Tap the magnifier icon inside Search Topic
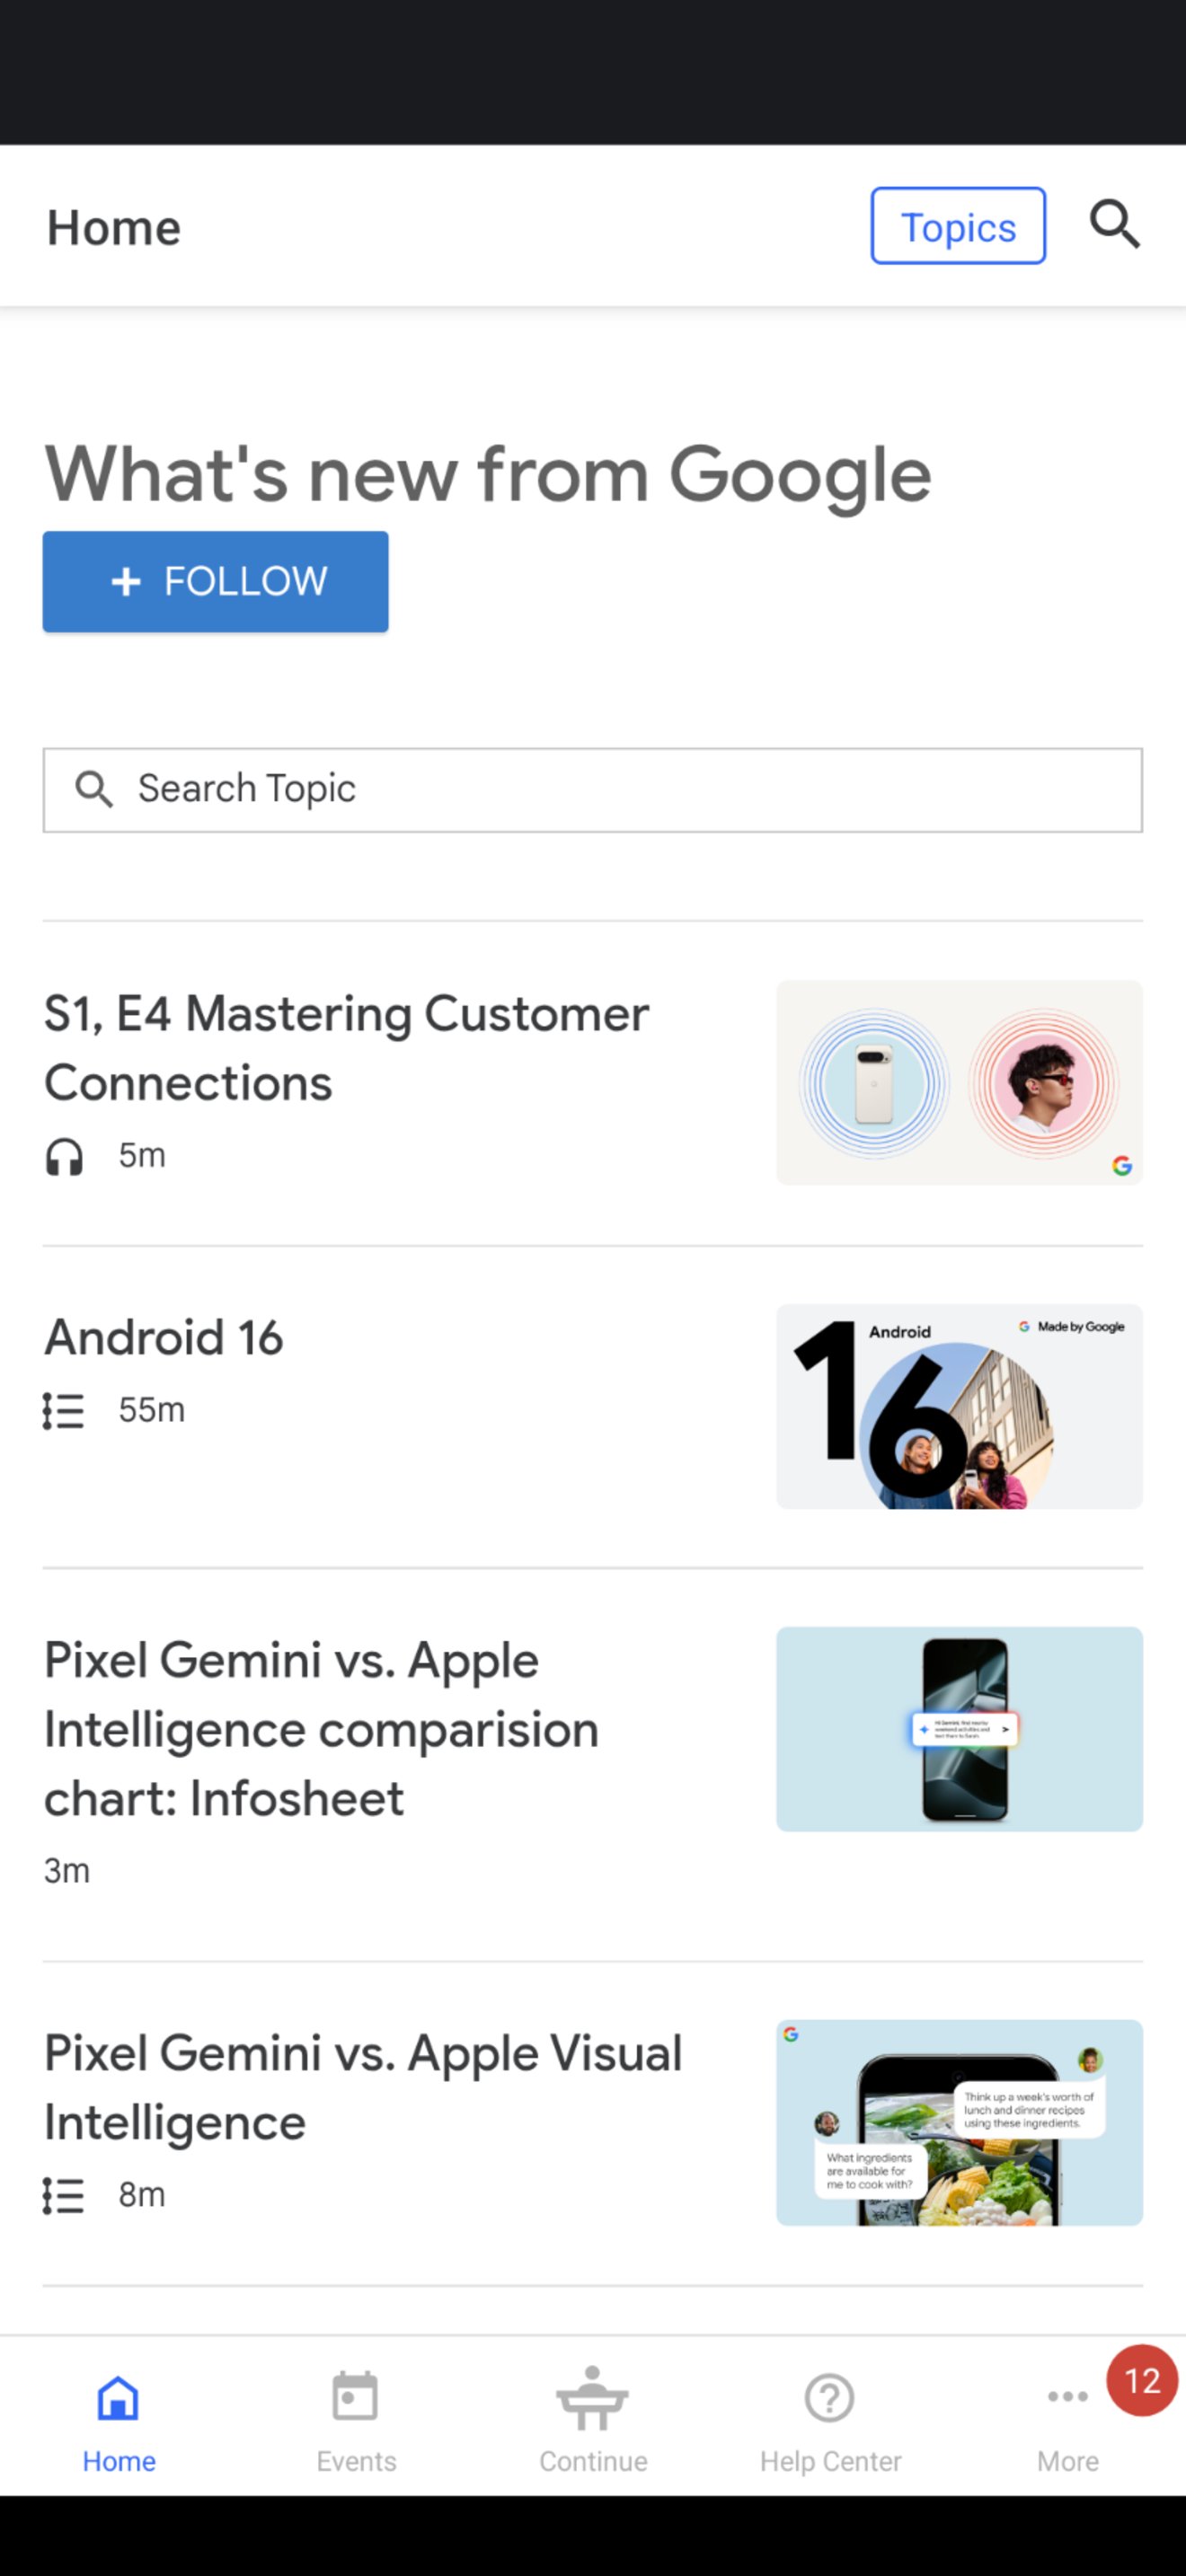 pyautogui.click(x=94, y=789)
